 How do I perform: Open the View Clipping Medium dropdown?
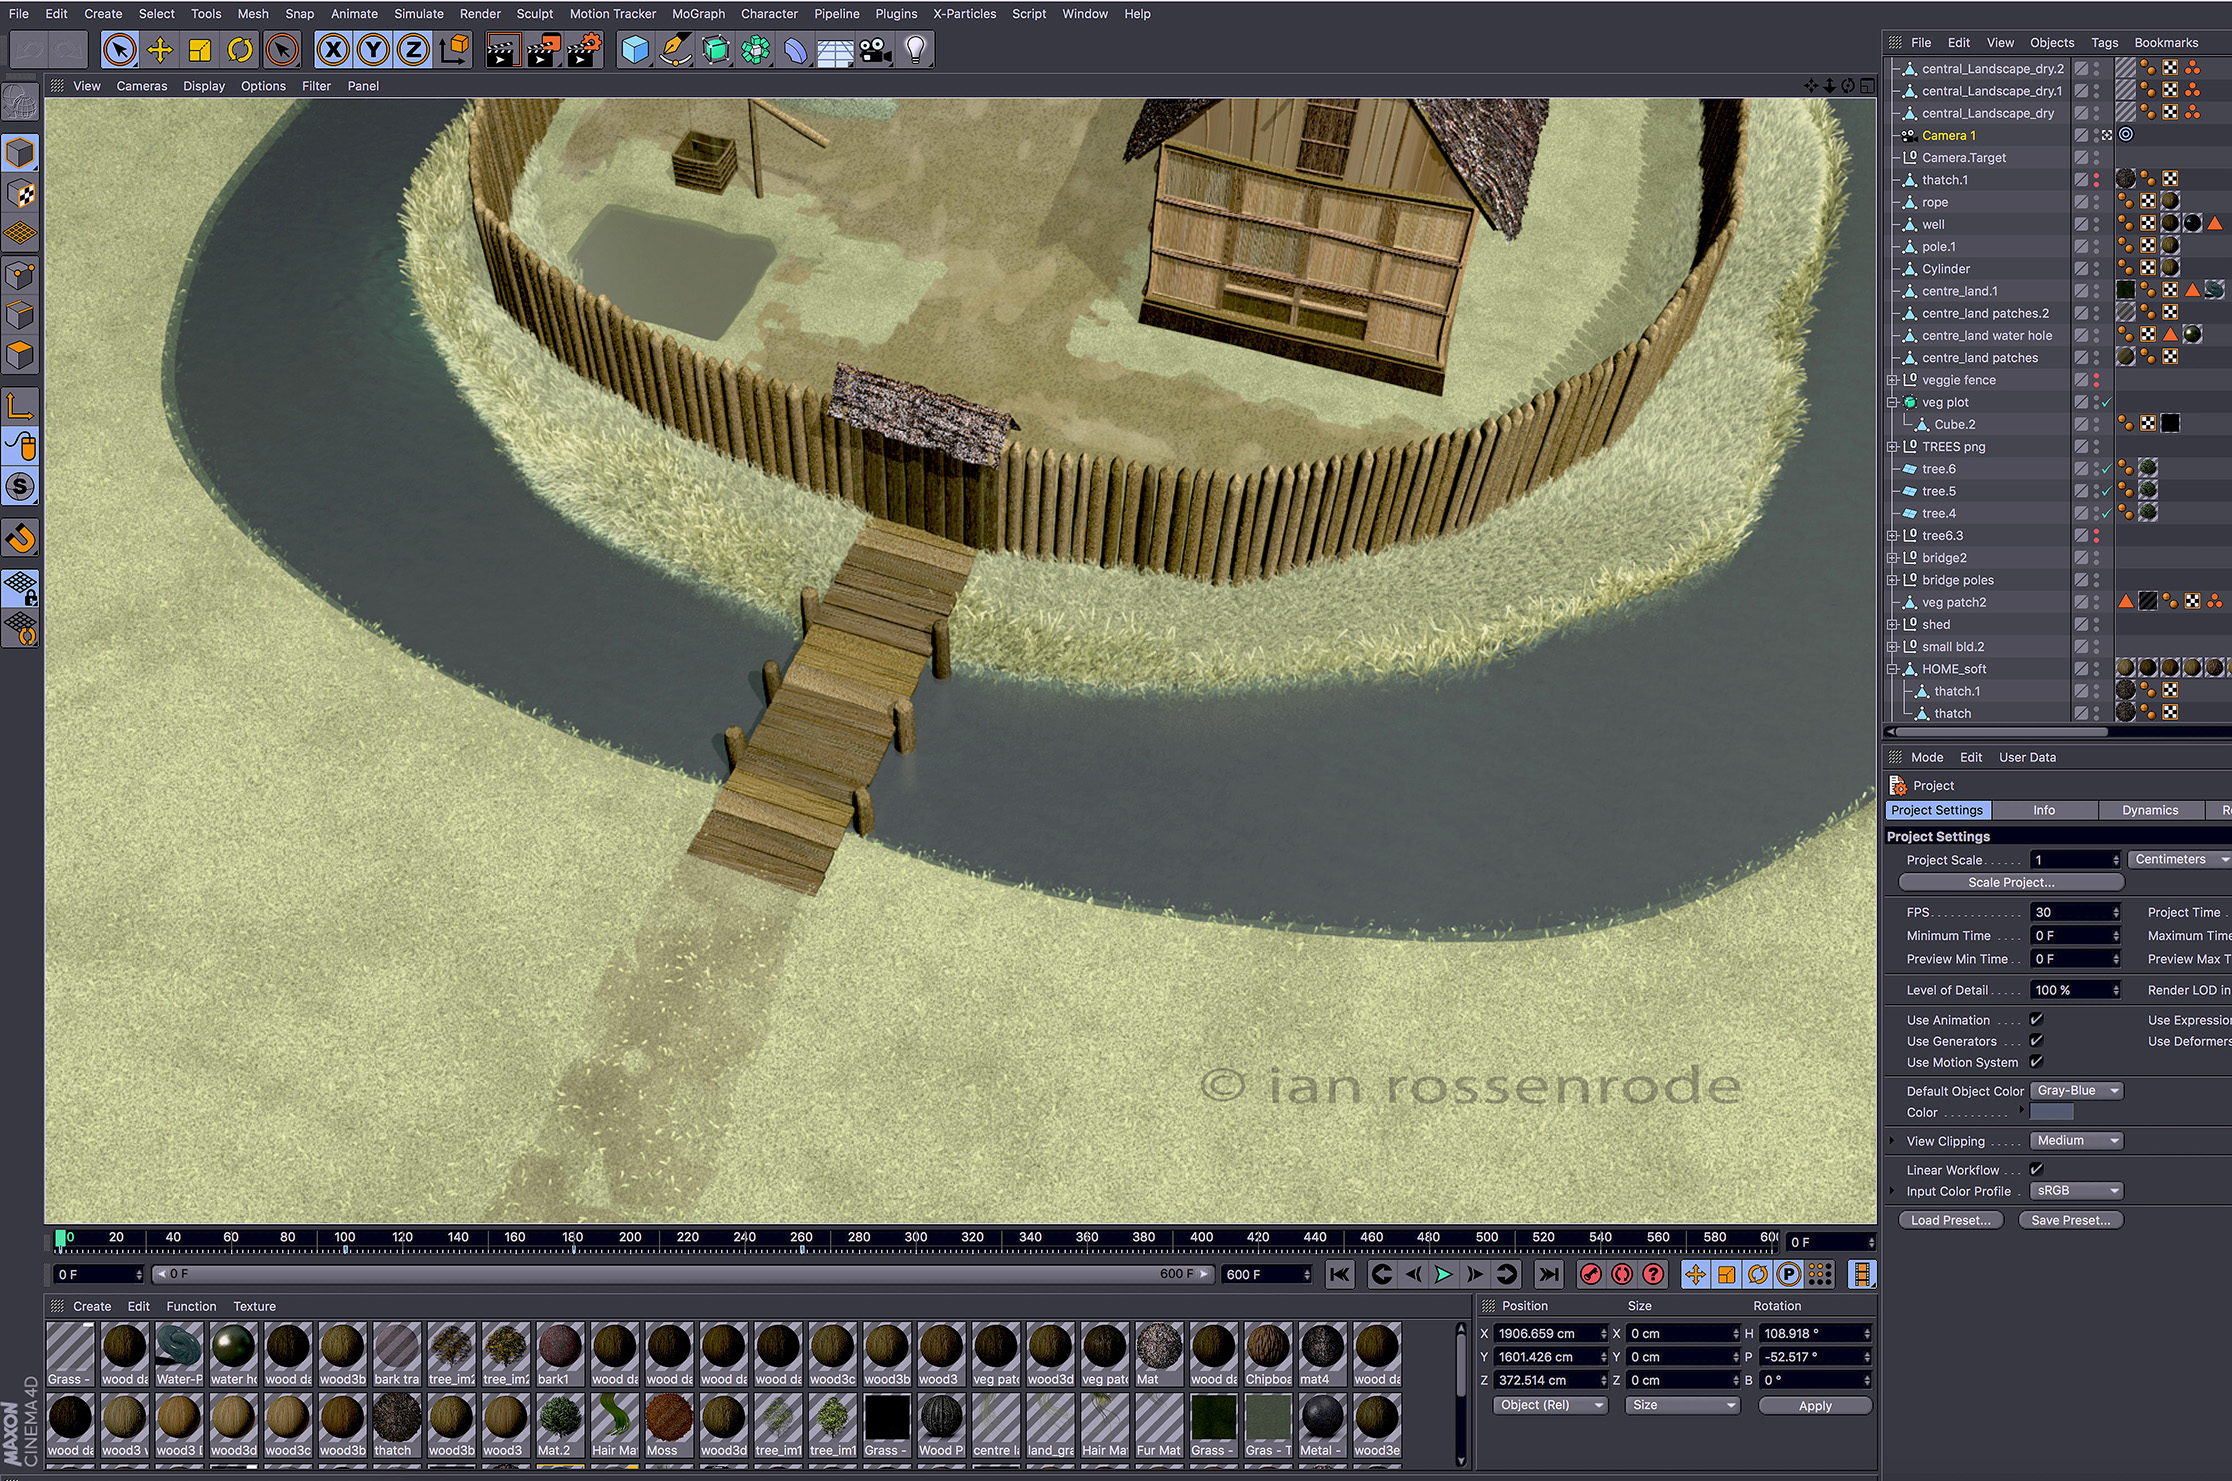[2077, 1141]
